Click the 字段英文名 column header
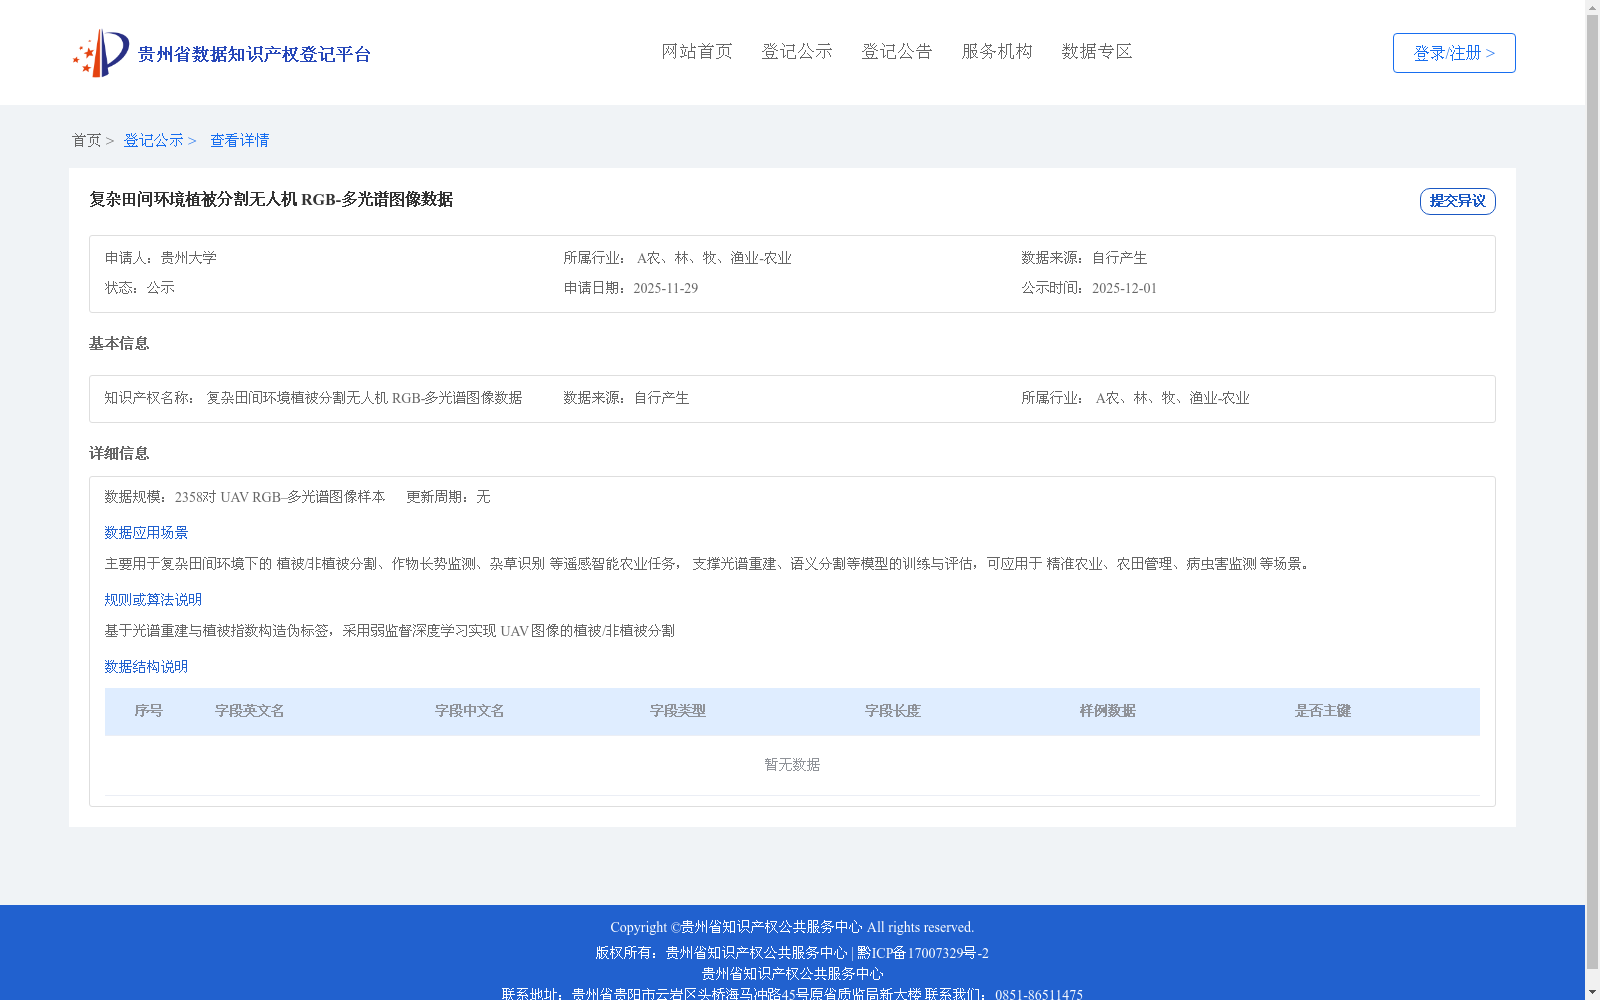This screenshot has width=1600, height=1000. tap(249, 711)
